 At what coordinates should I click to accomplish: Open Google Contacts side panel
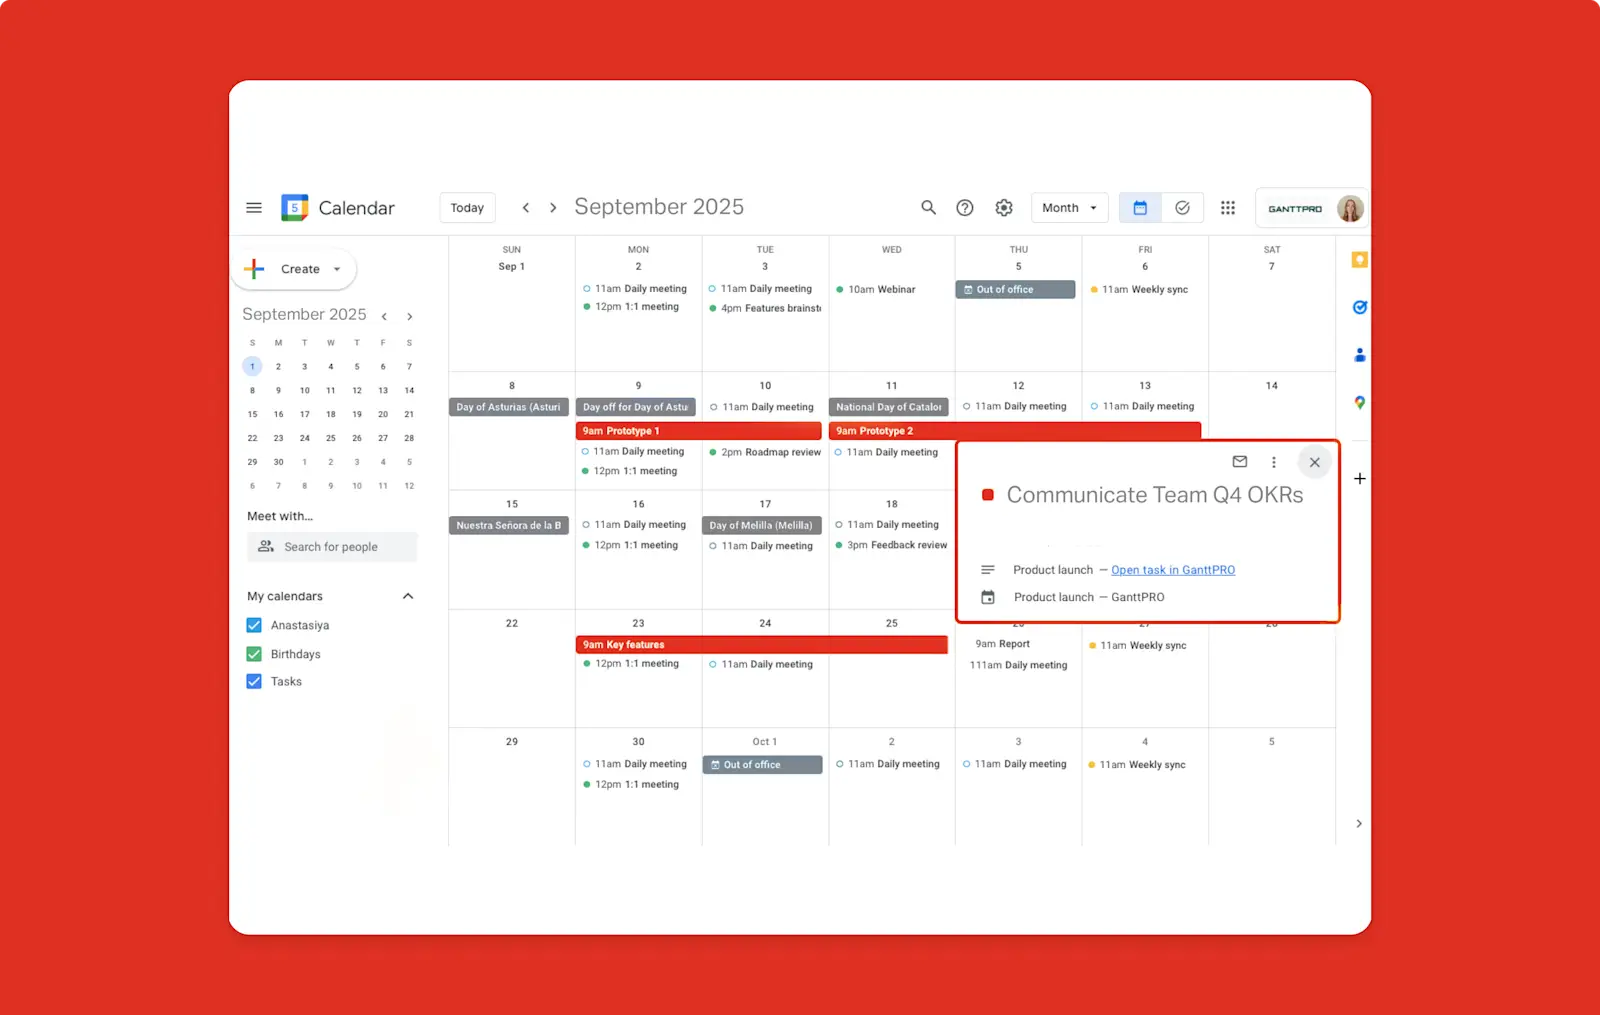click(x=1359, y=355)
